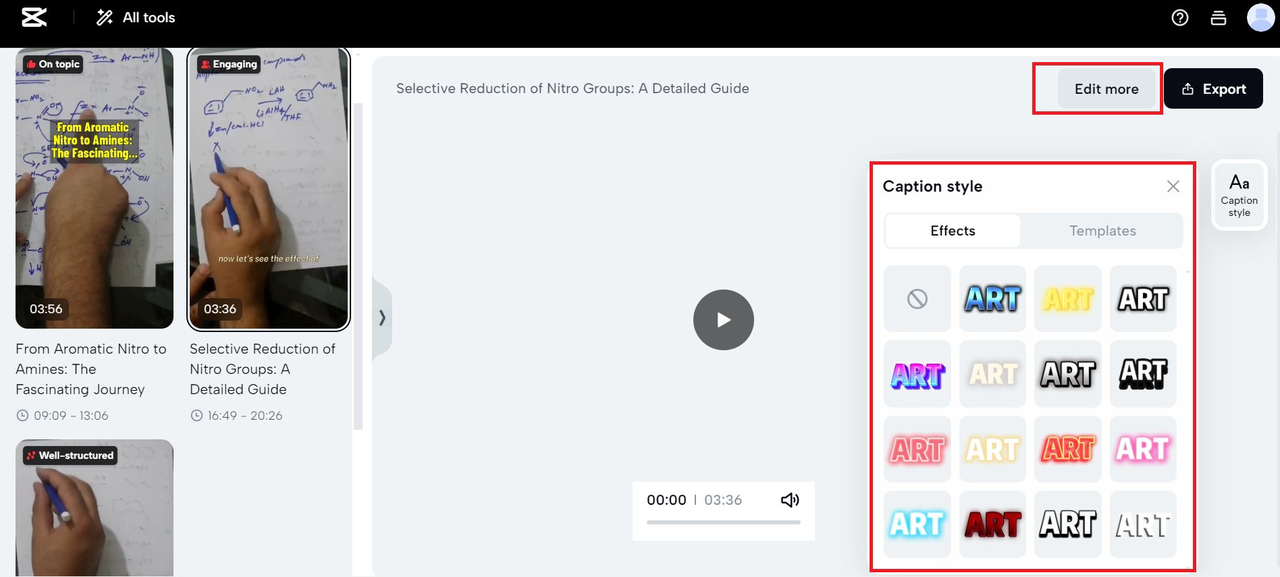Image resolution: width=1280 pixels, height=577 pixels.
Task: Click the "Selective Reduction of Nitro Groups" card title
Action: click(x=263, y=369)
